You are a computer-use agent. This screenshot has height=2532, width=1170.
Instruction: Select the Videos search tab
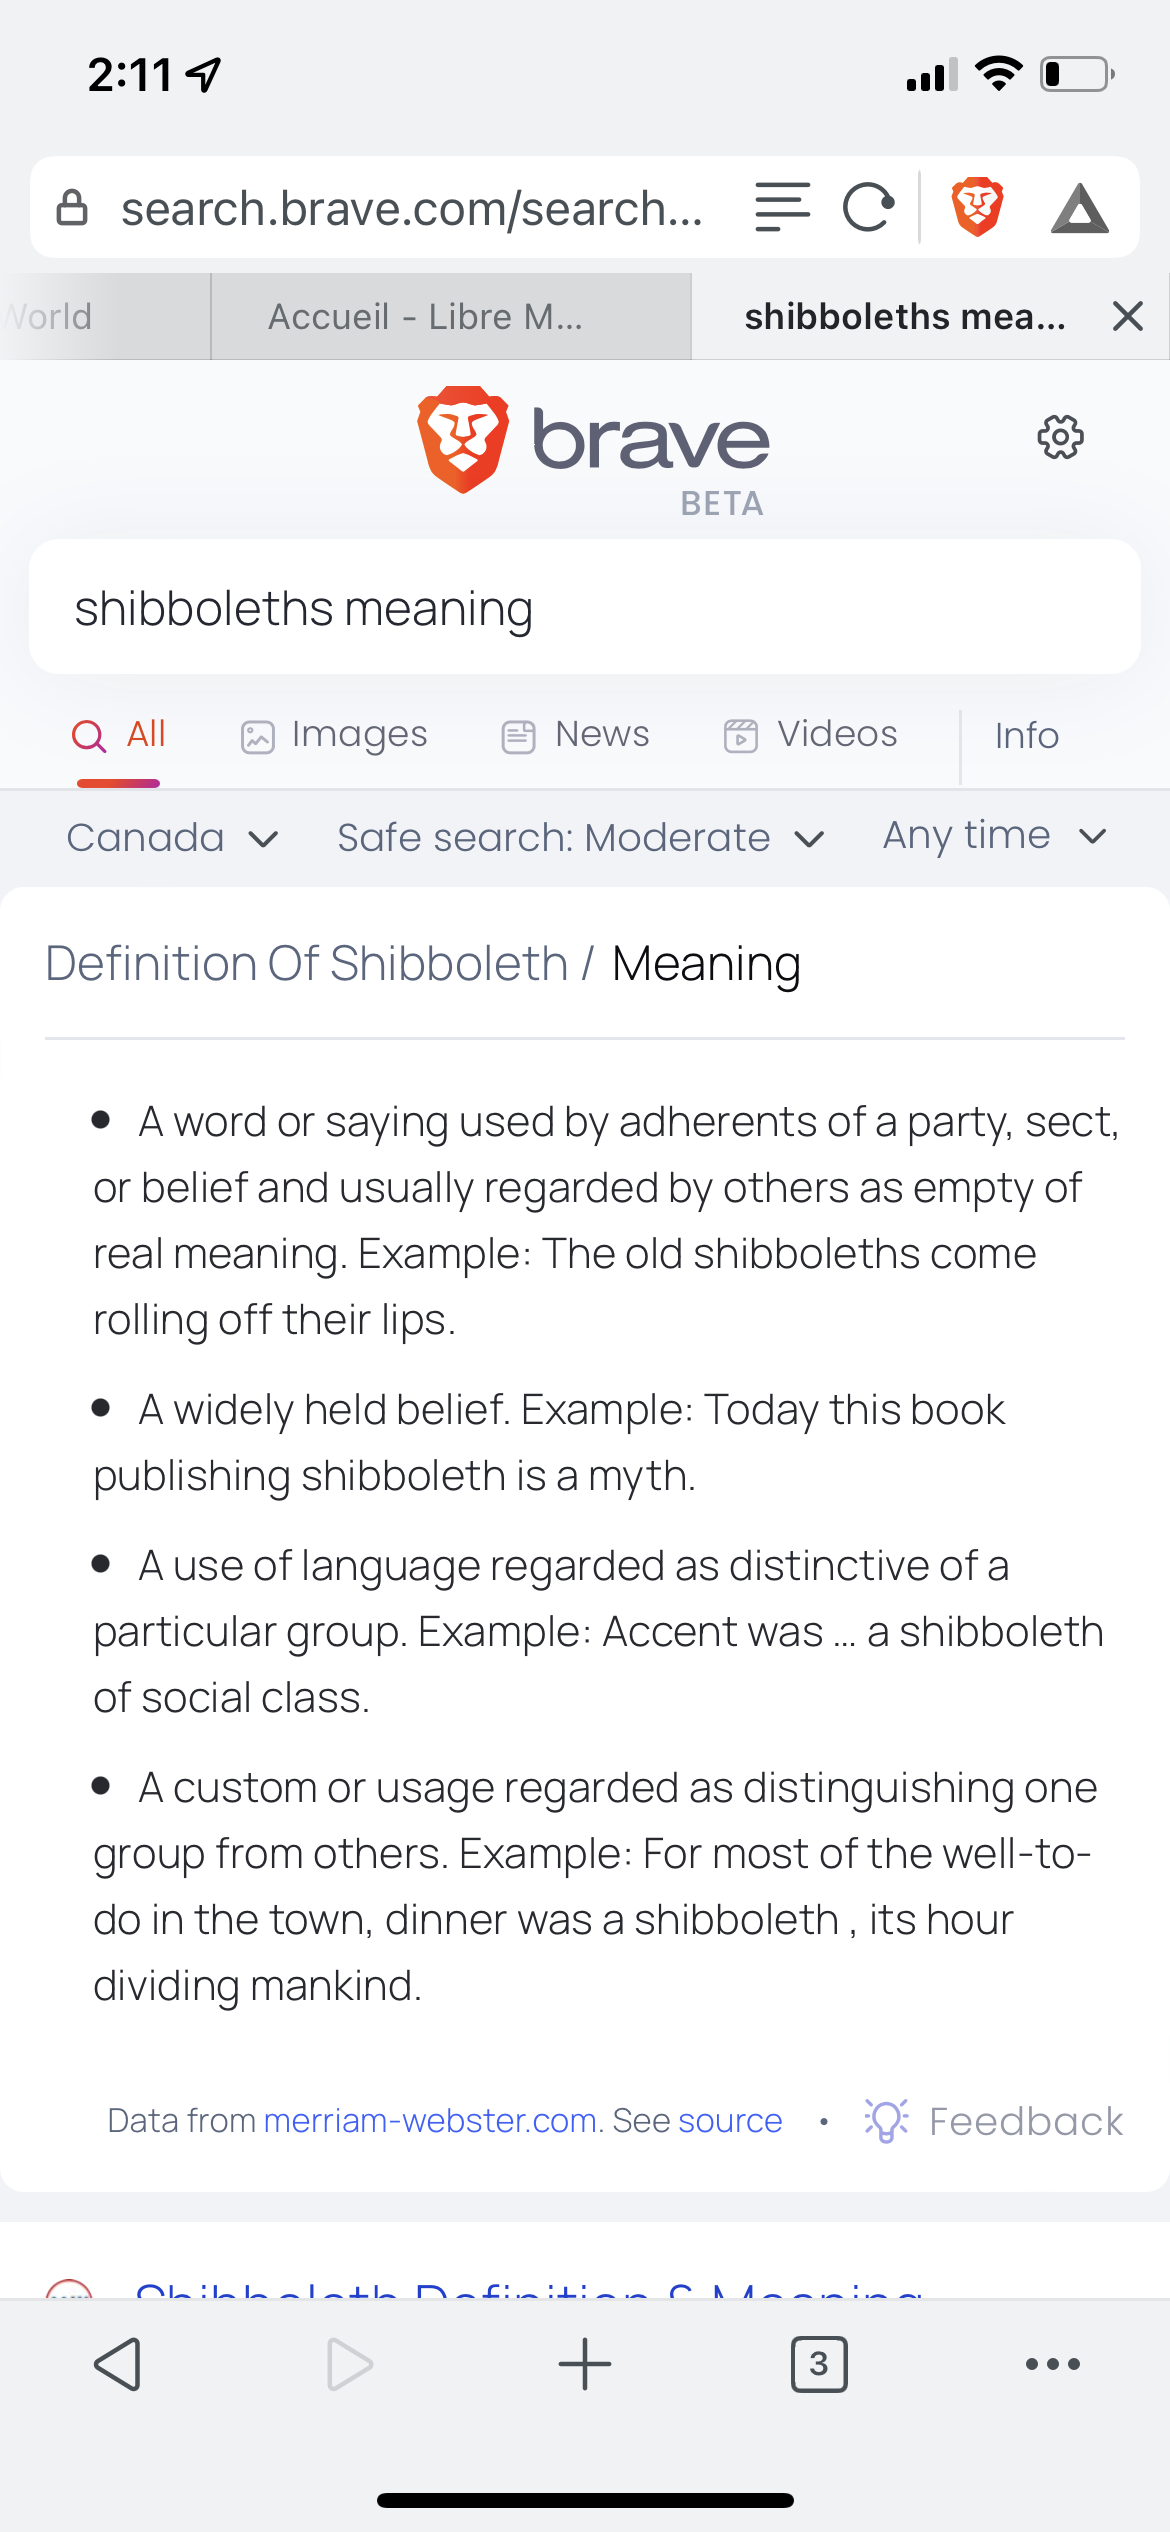(x=810, y=735)
